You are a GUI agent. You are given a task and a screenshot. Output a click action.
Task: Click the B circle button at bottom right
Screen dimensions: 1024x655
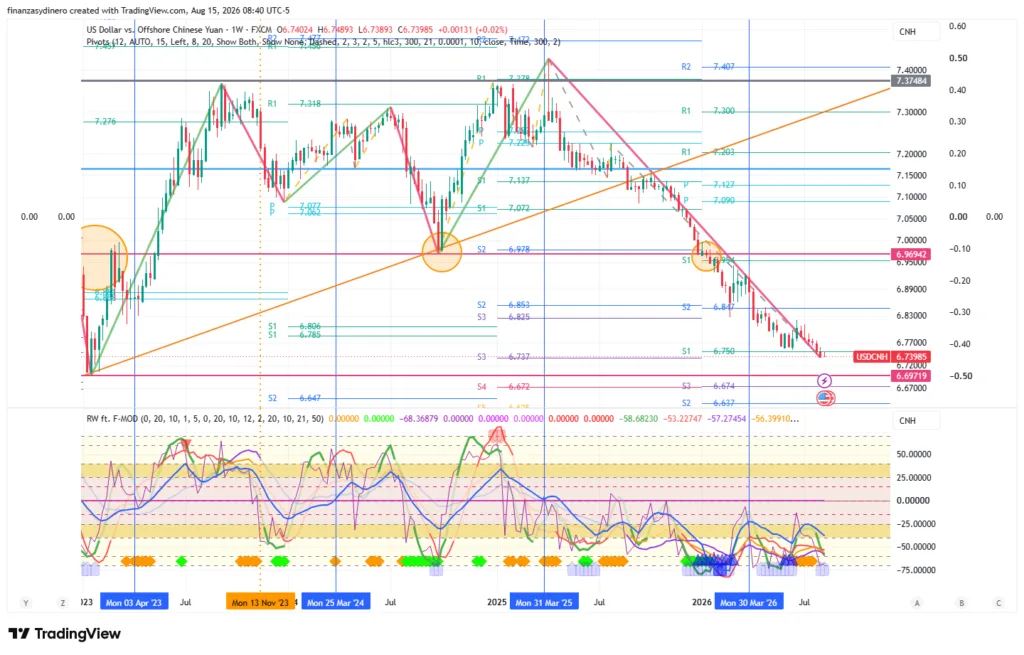(961, 603)
